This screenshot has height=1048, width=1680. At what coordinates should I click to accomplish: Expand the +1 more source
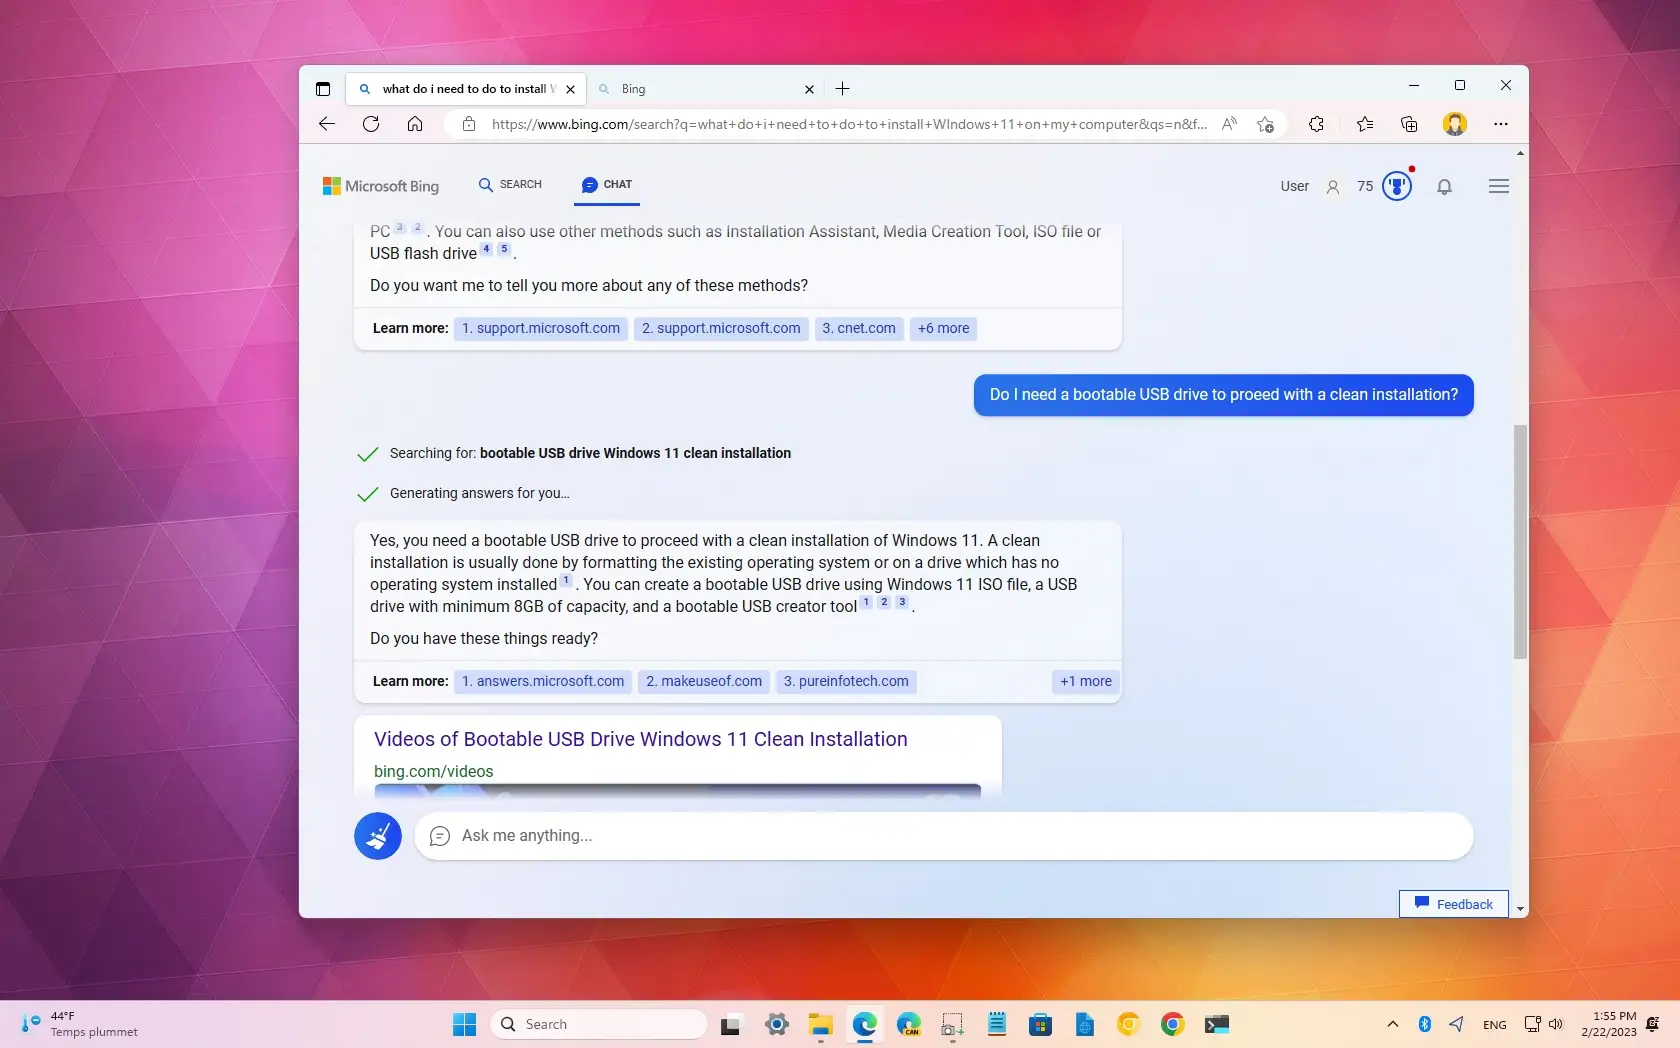[x=1085, y=681]
